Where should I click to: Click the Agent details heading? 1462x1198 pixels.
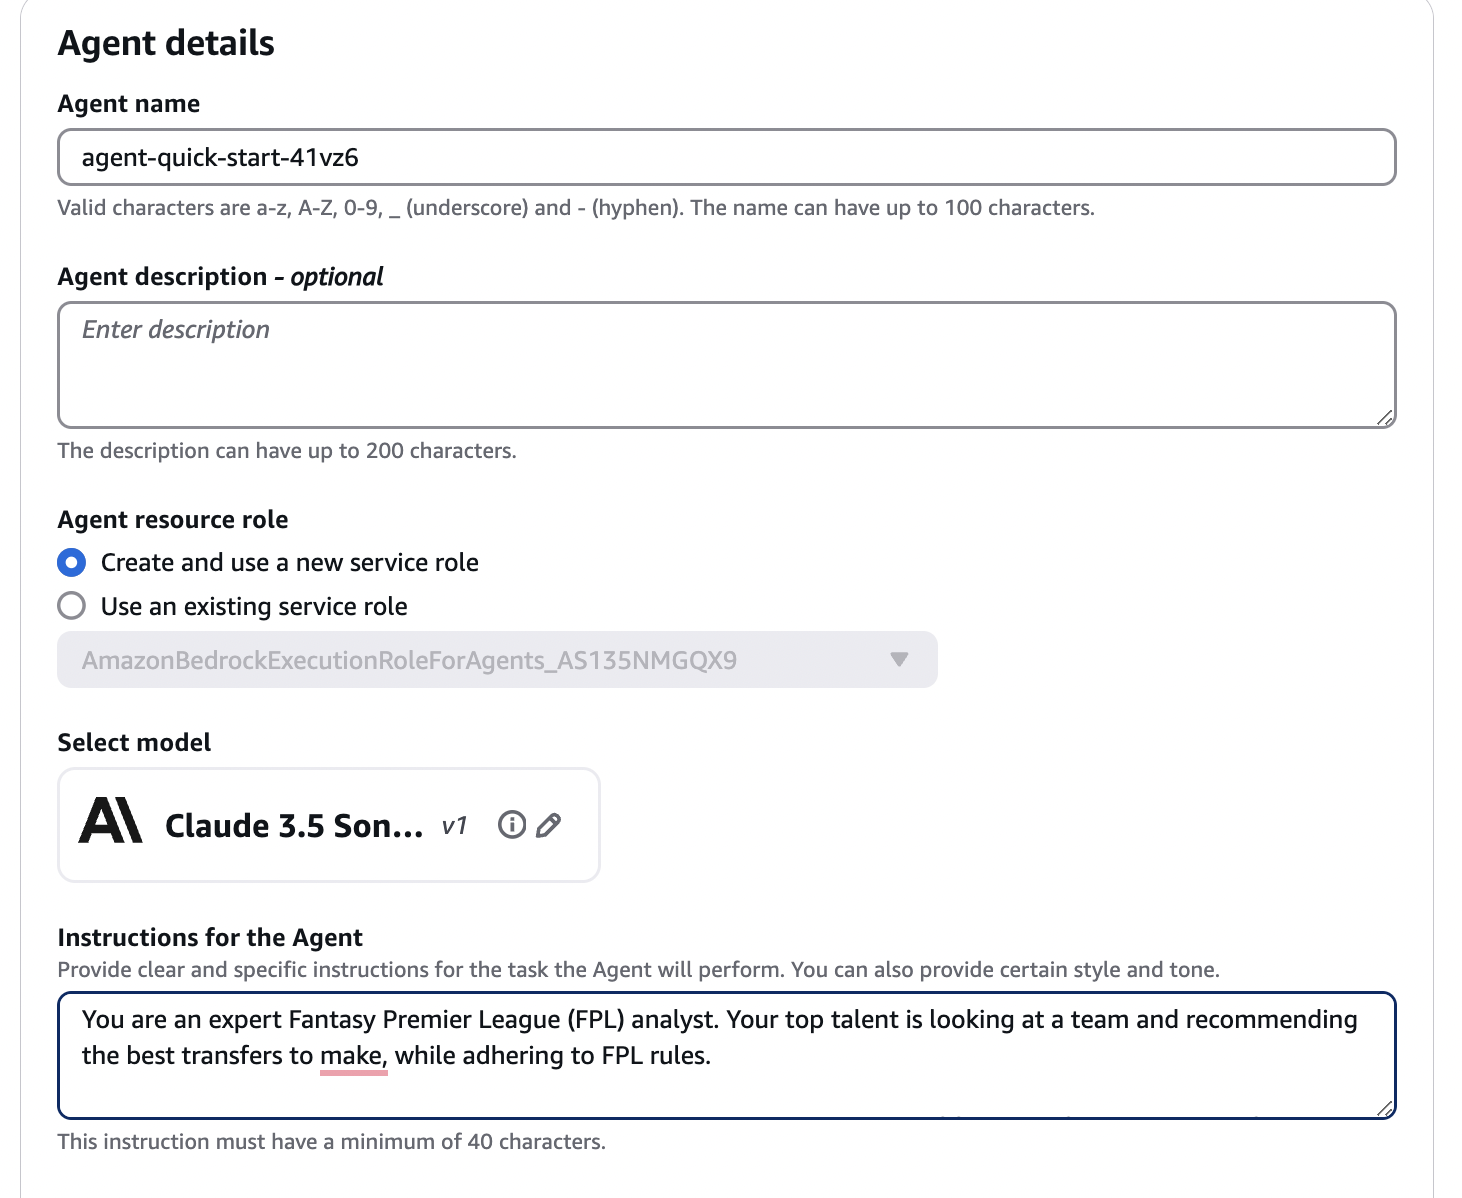click(x=166, y=43)
